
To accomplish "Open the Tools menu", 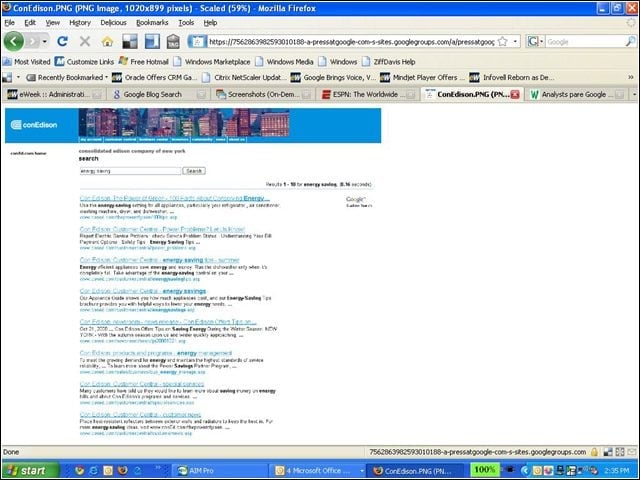I will [186, 23].
